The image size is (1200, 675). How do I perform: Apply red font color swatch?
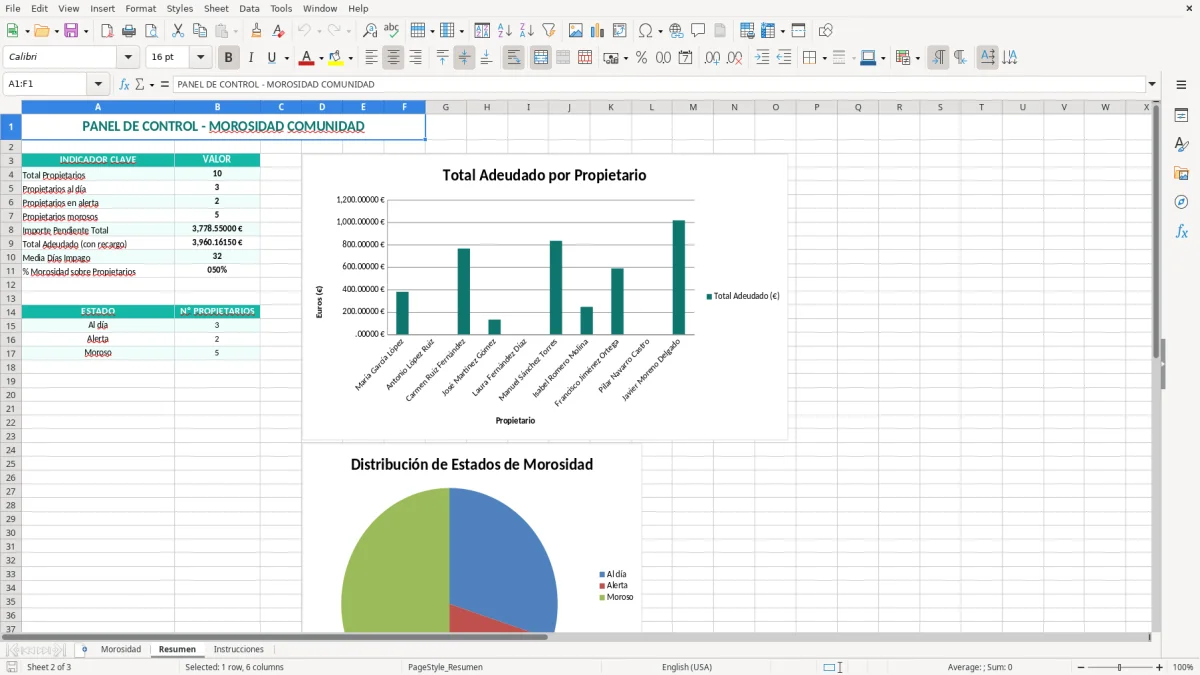tap(307, 58)
